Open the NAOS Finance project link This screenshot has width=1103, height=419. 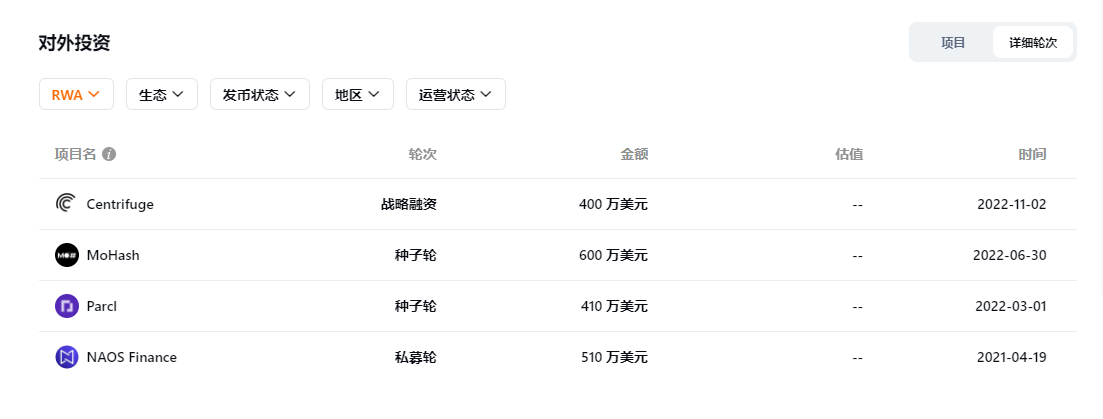(x=131, y=357)
